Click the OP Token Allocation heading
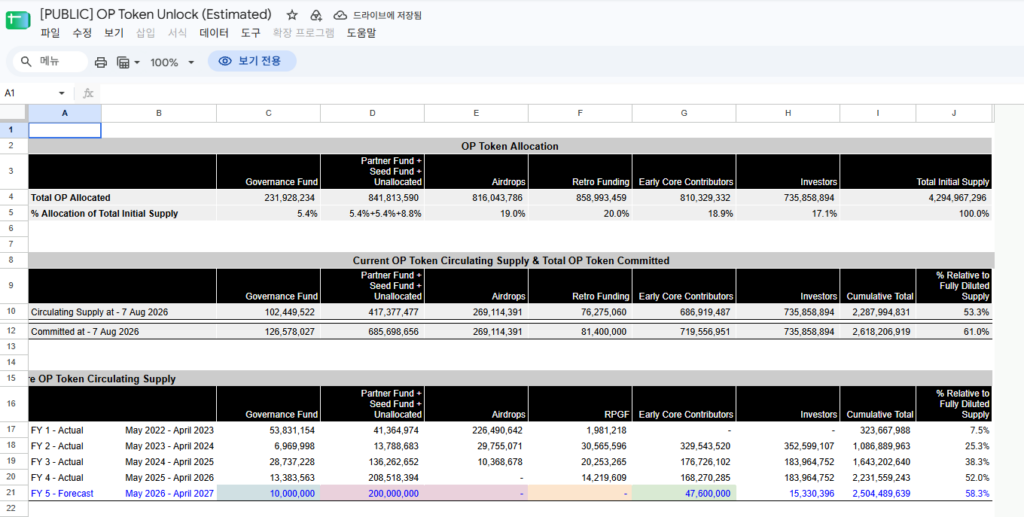Image resolution: width=1024 pixels, height=517 pixels. [509, 146]
